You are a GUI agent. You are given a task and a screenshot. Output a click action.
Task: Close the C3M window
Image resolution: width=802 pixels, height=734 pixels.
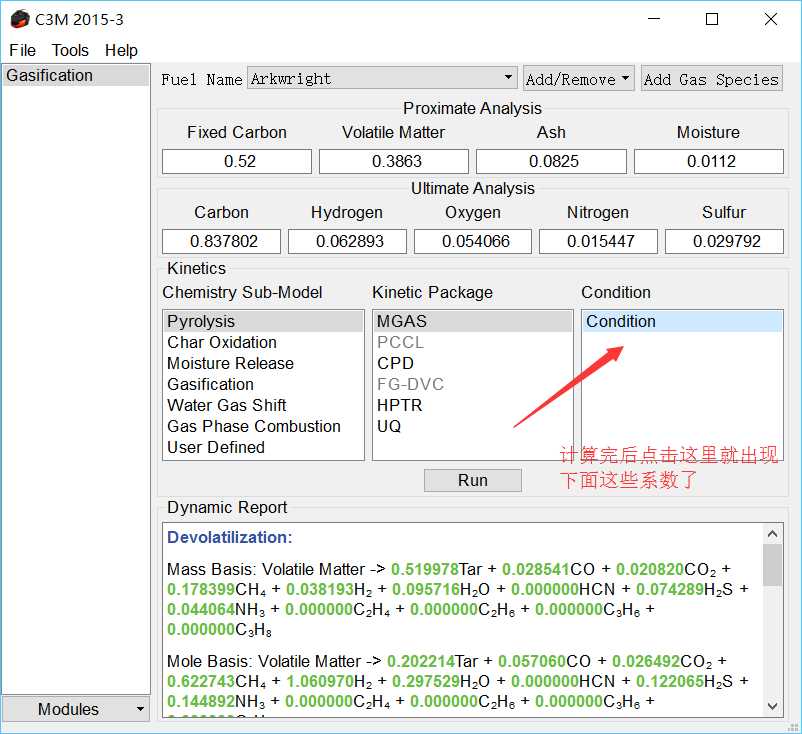click(x=771, y=19)
